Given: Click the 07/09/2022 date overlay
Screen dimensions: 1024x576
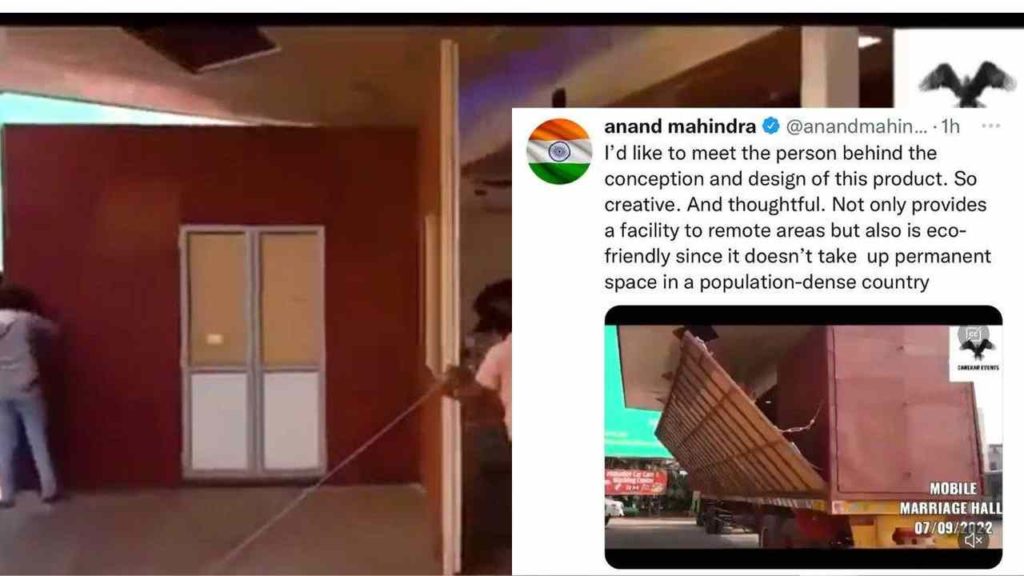Looking at the screenshot, I should [x=953, y=527].
